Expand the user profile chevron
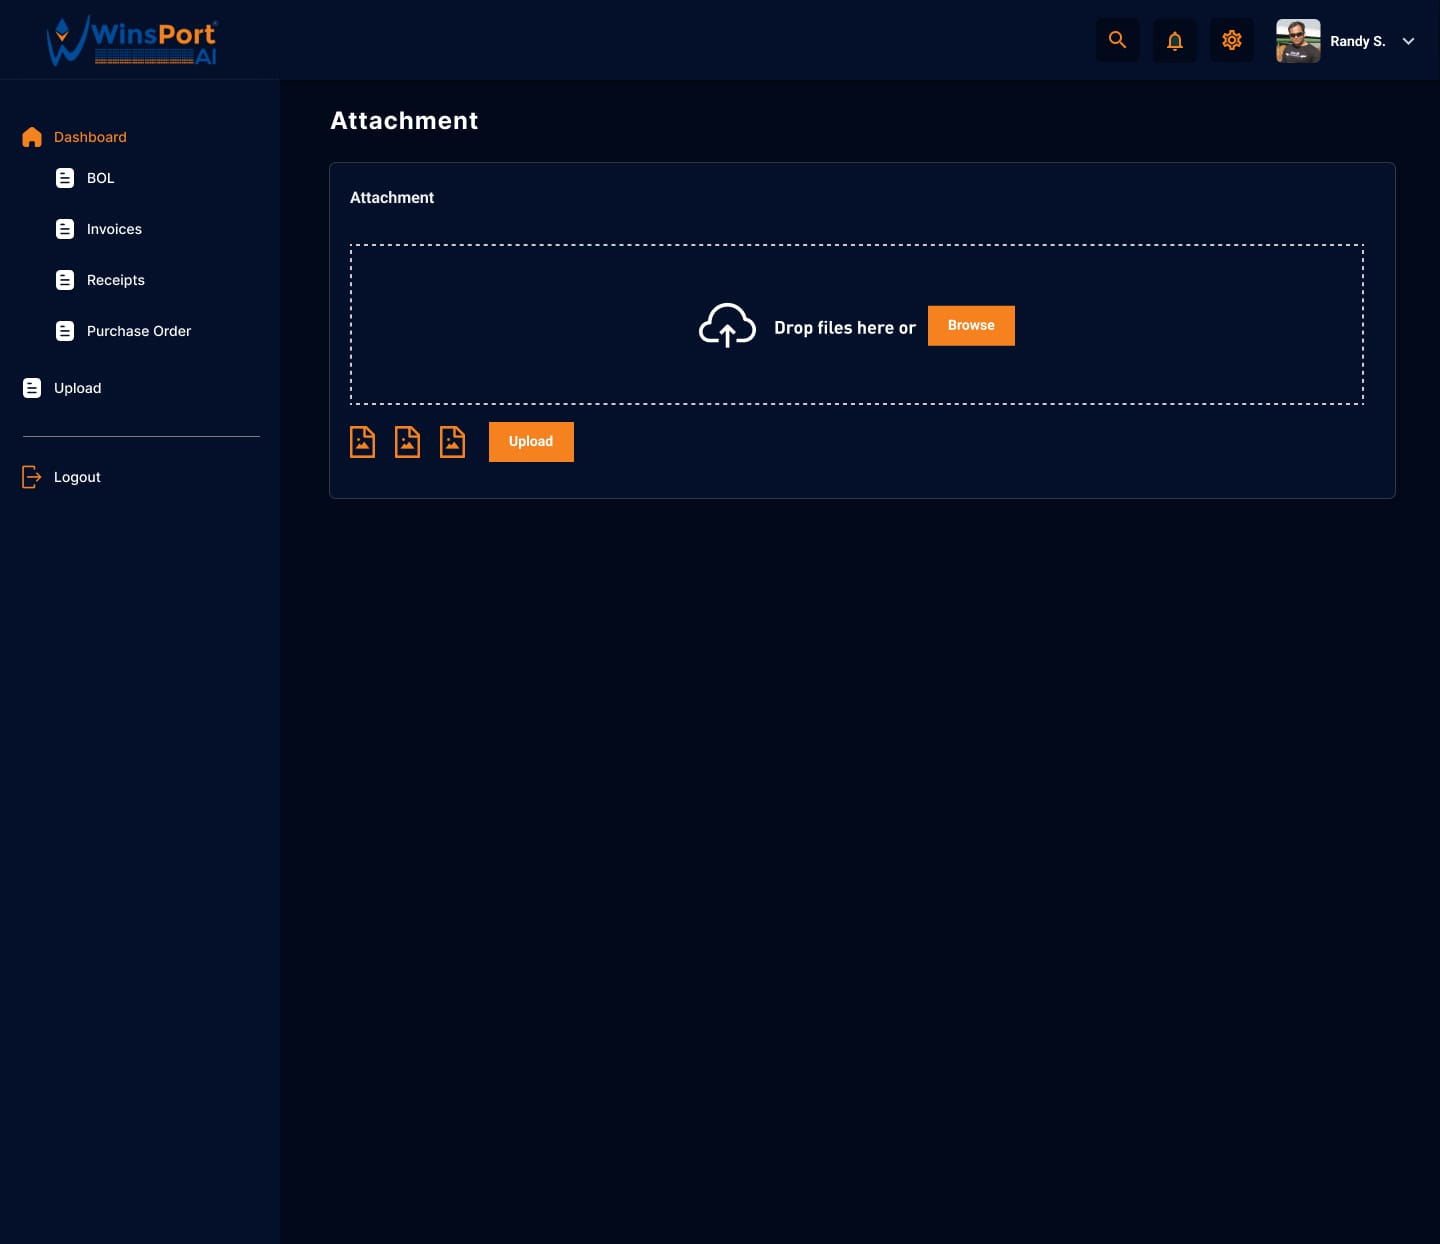Screen dimensions: 1440x1244 click(x=1408, y=41)
